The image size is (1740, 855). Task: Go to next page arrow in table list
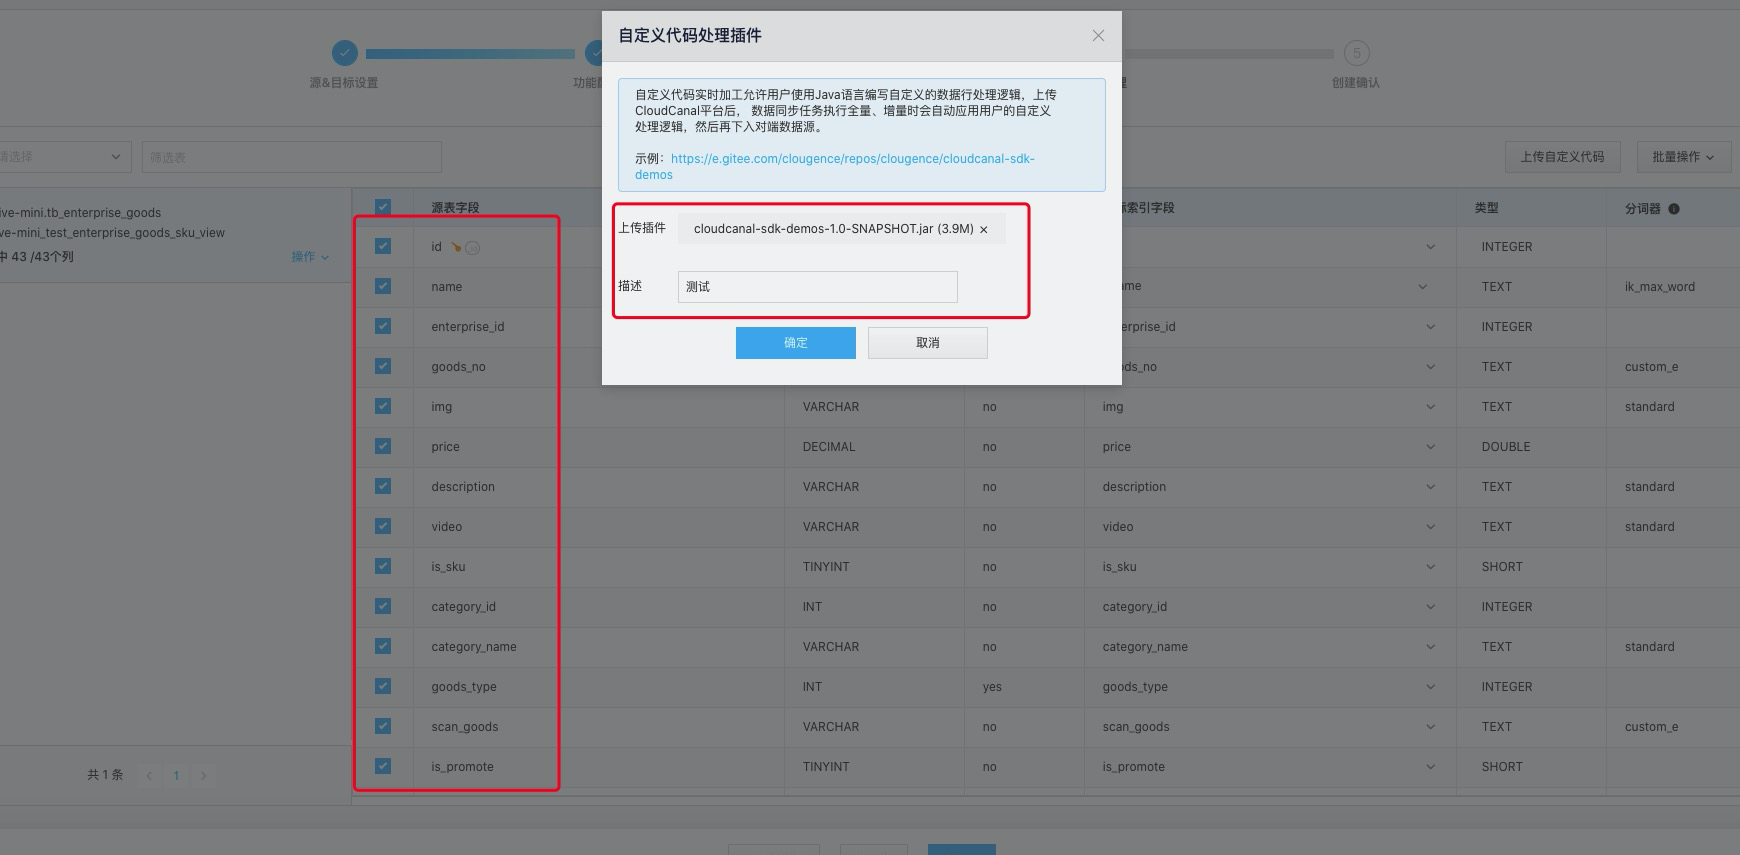[203, 776]
